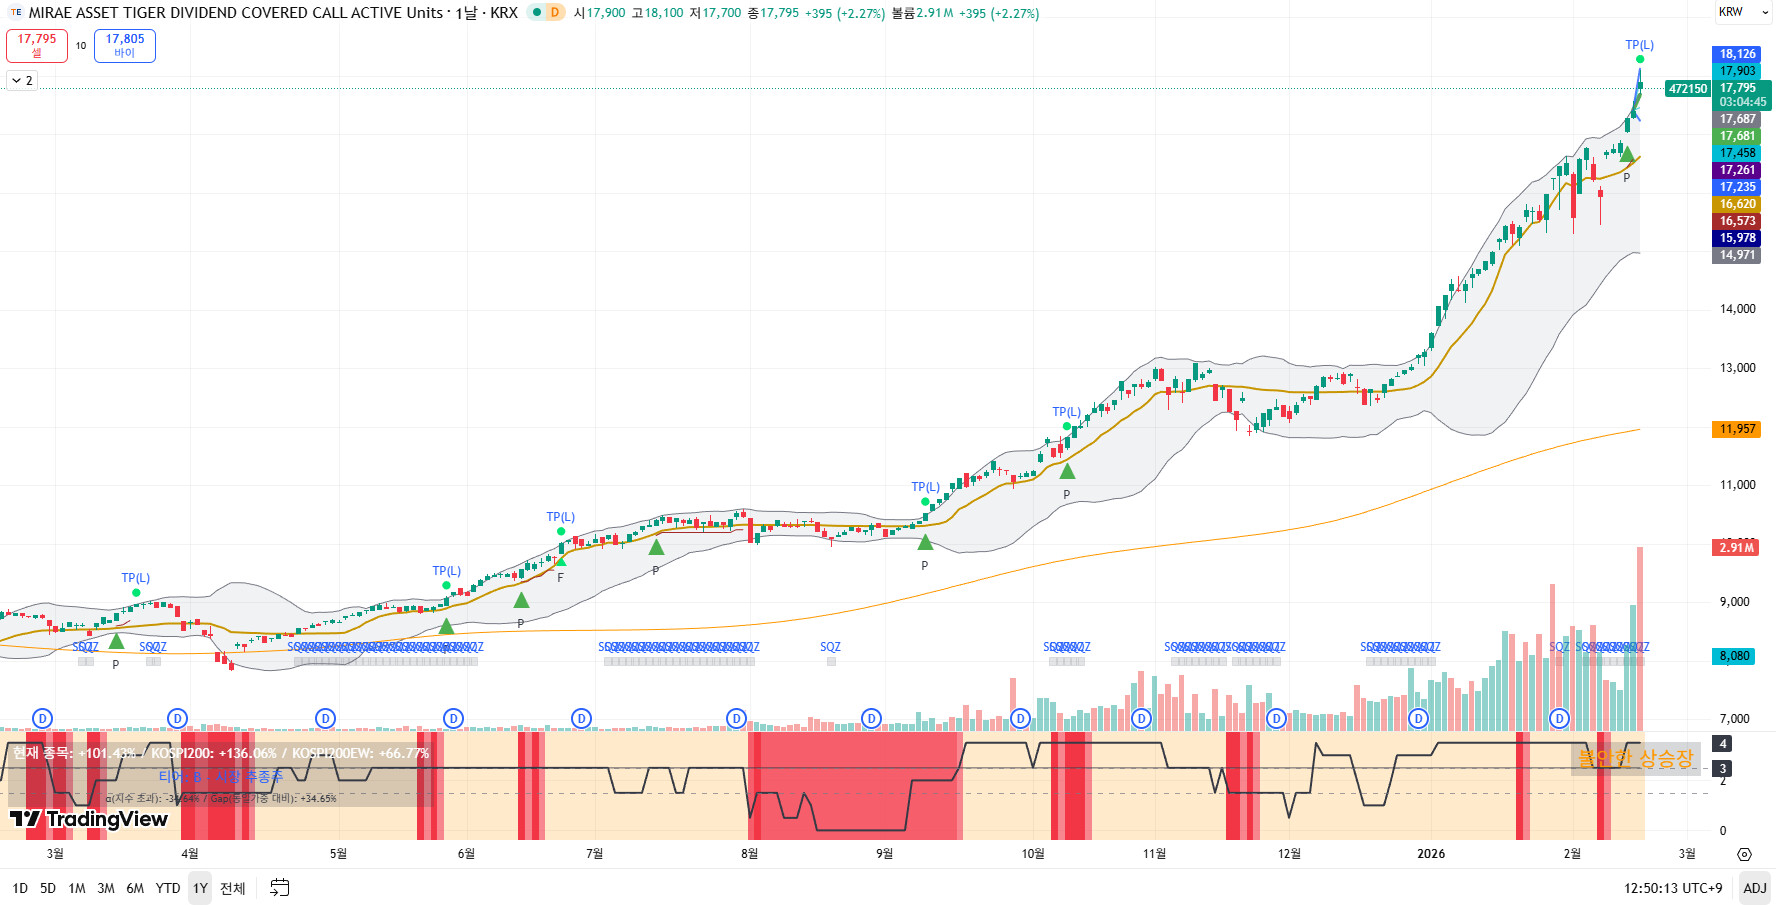
Task: Click the 18,126 blue price label
Action: [1737, 54]
